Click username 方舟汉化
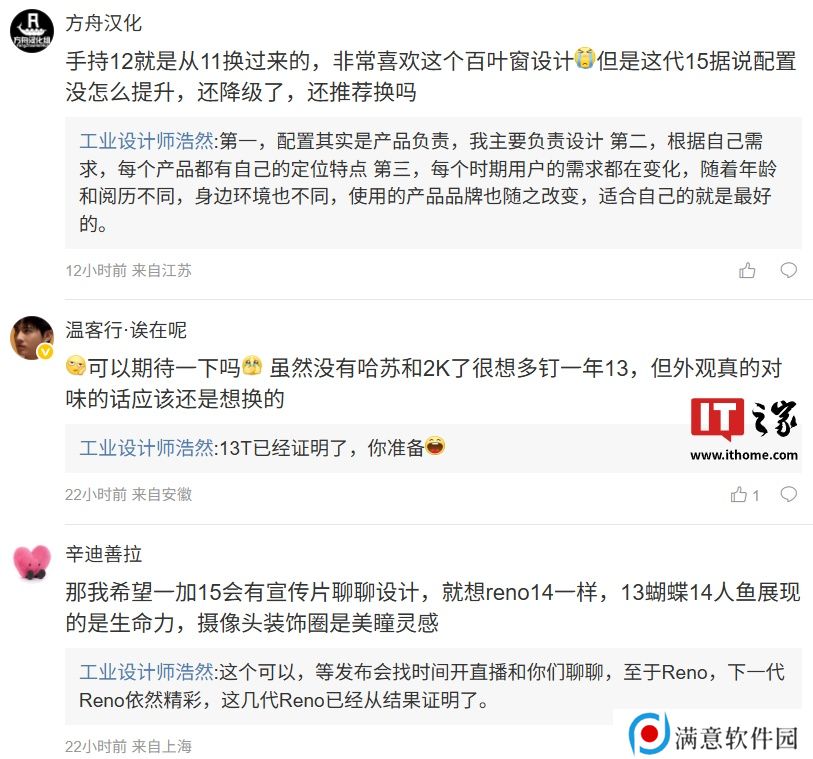The width and height of the screenshot is (813, 759). [104, 23]
